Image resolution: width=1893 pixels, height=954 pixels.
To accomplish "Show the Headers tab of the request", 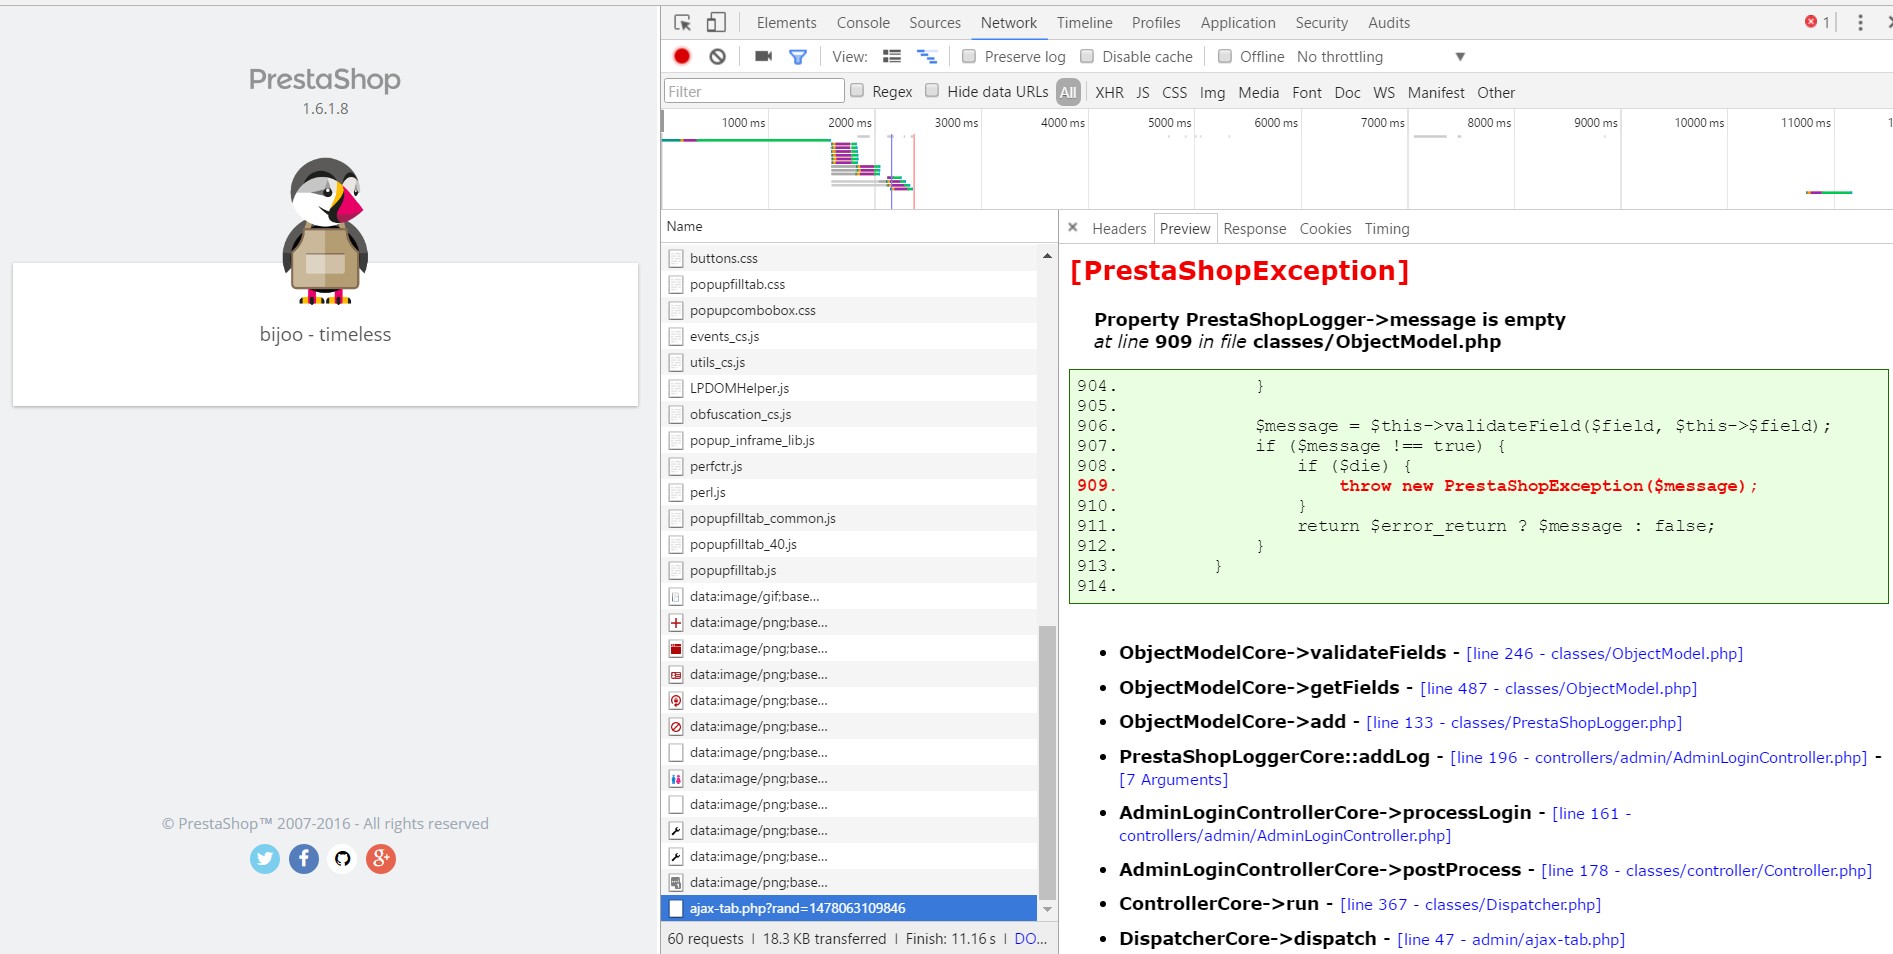I will pyautogui.click(x=1119, y=228).
